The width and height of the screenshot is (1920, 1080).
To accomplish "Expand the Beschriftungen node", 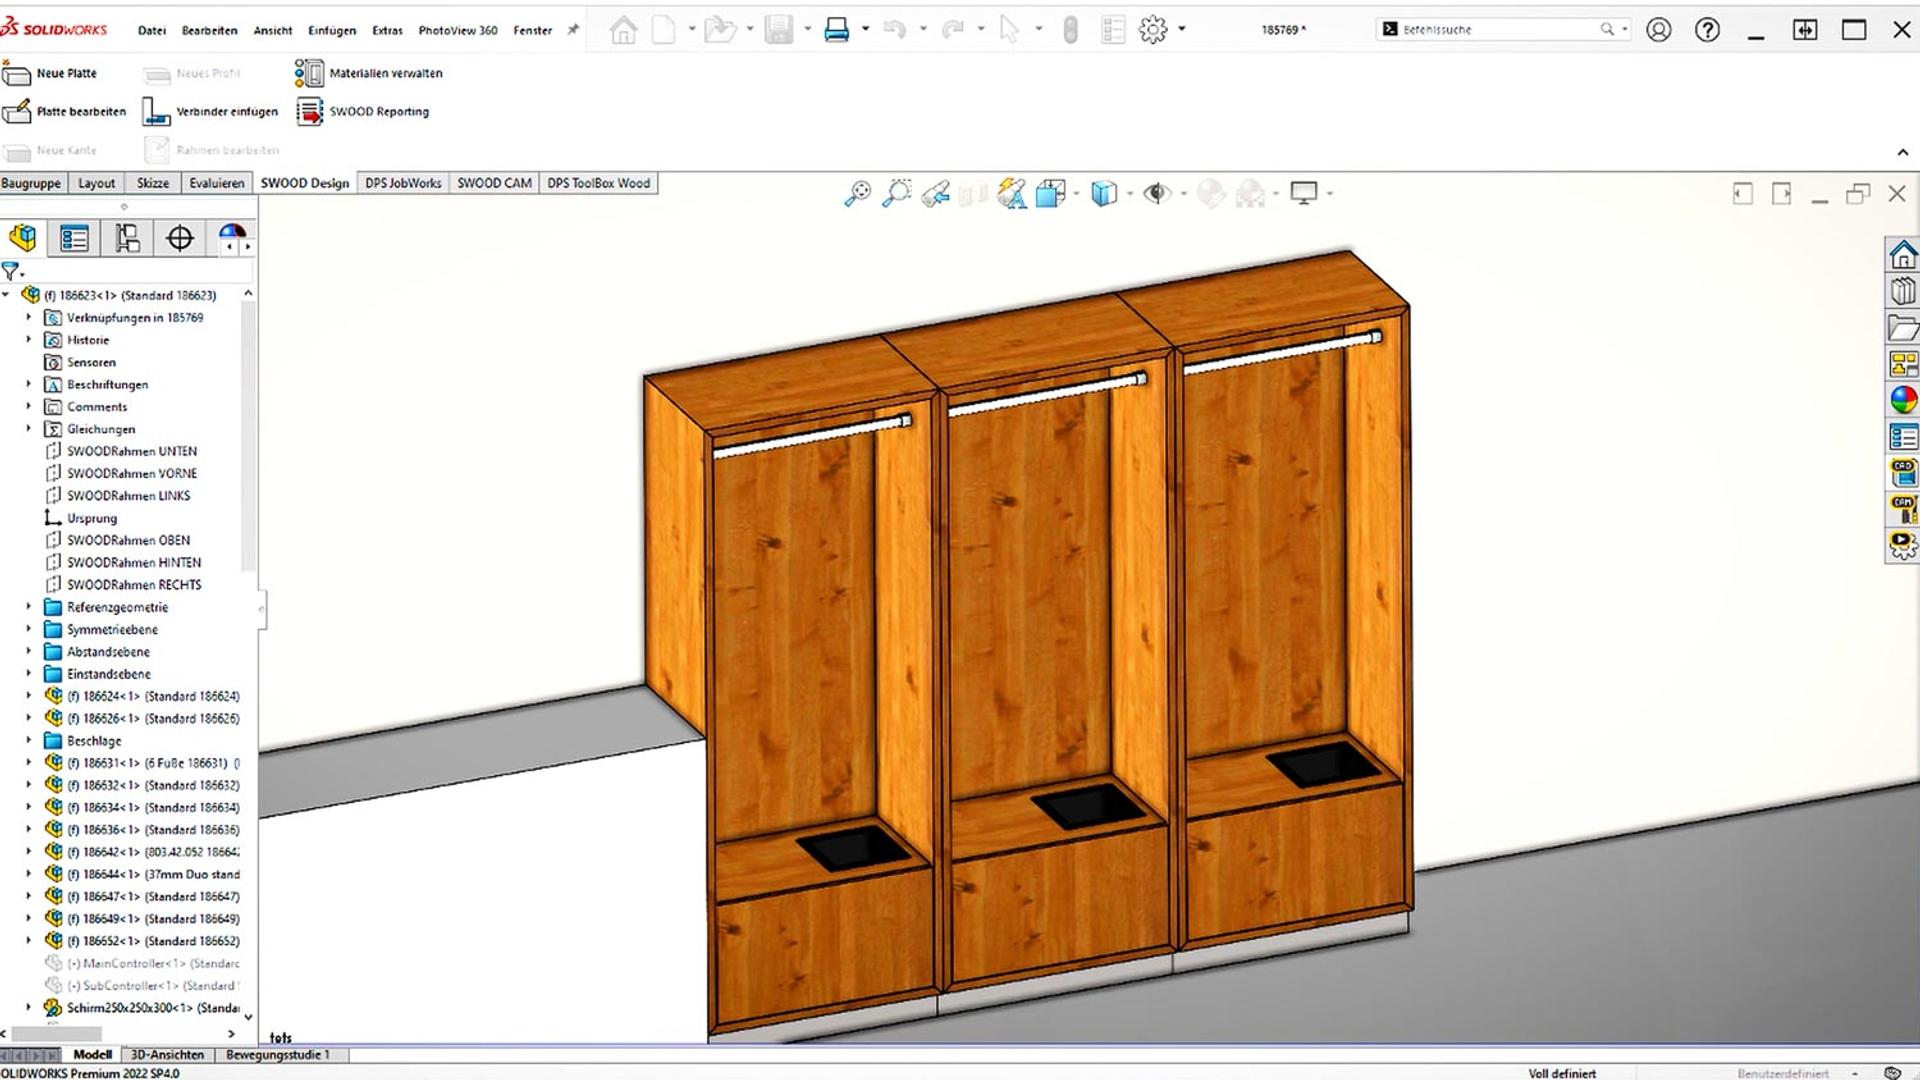I will click(29, 384).
